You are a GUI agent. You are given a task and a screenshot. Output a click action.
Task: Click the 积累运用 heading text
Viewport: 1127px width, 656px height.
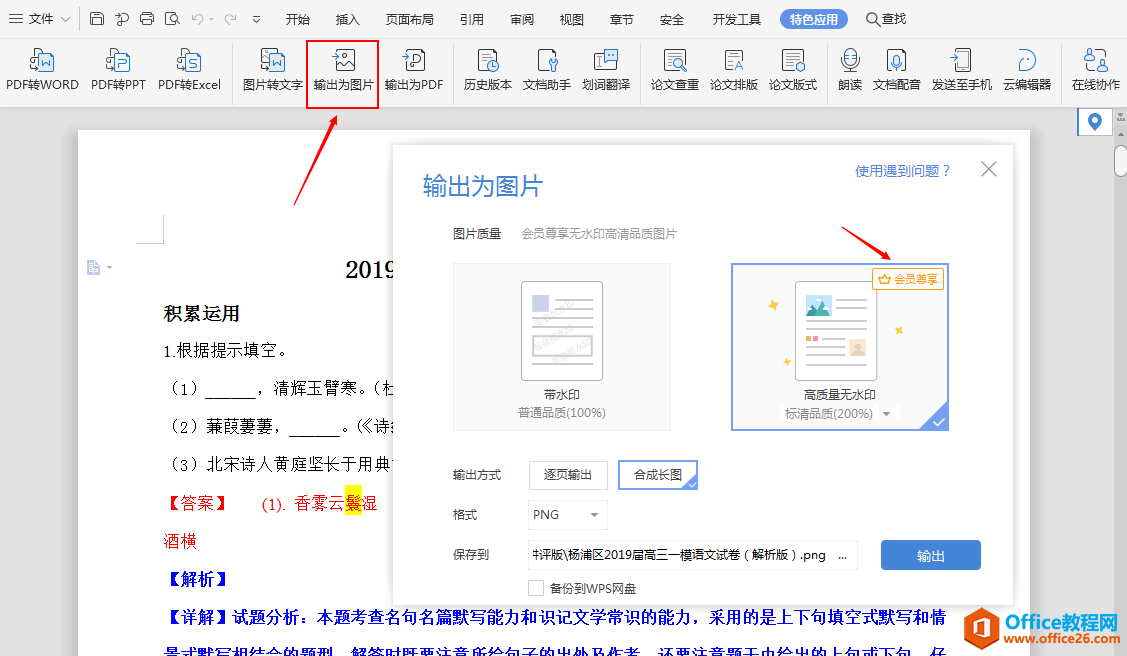[201, 313]
